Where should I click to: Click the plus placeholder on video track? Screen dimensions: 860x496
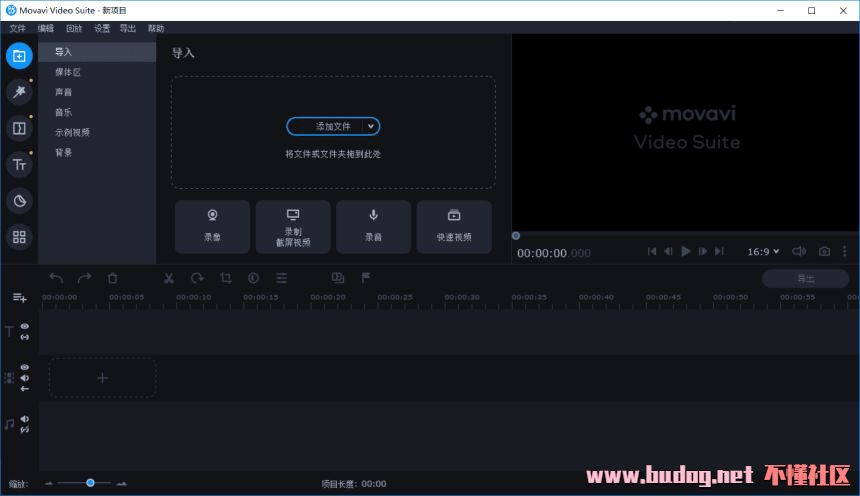coord(103,378)
